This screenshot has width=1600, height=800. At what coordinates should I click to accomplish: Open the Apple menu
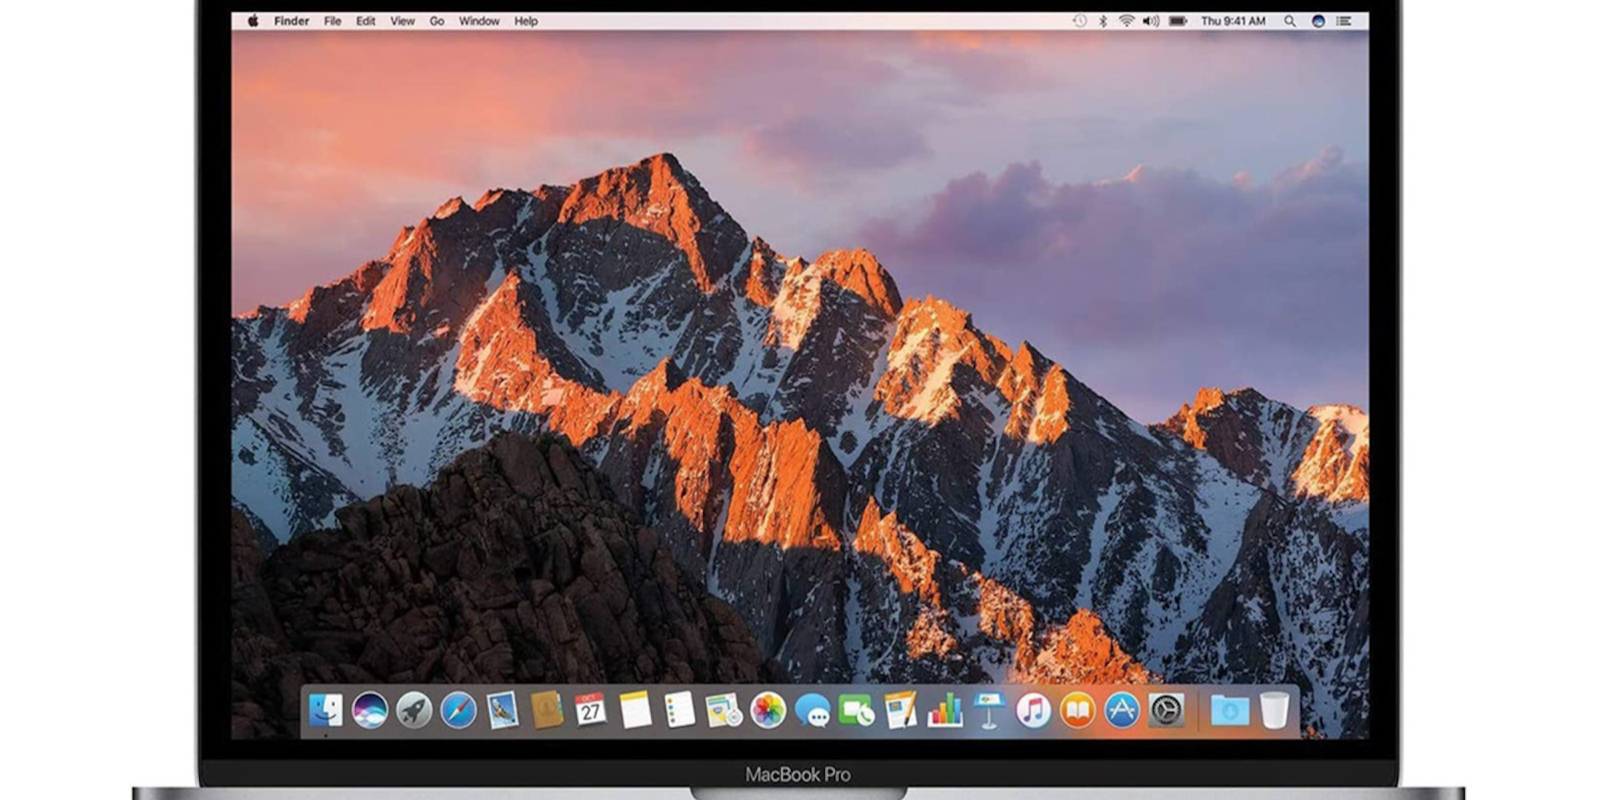click(253, 21)
